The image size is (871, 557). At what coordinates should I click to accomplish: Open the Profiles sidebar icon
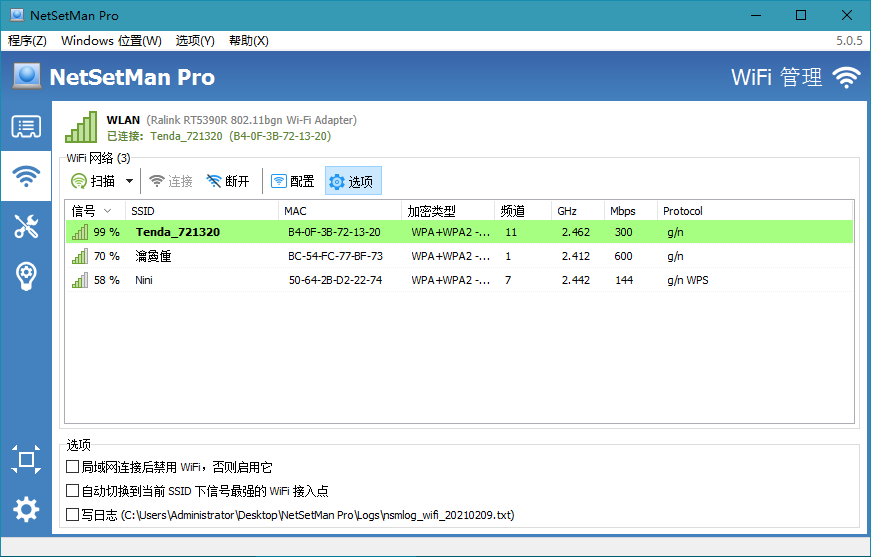[x=26, y=127]
